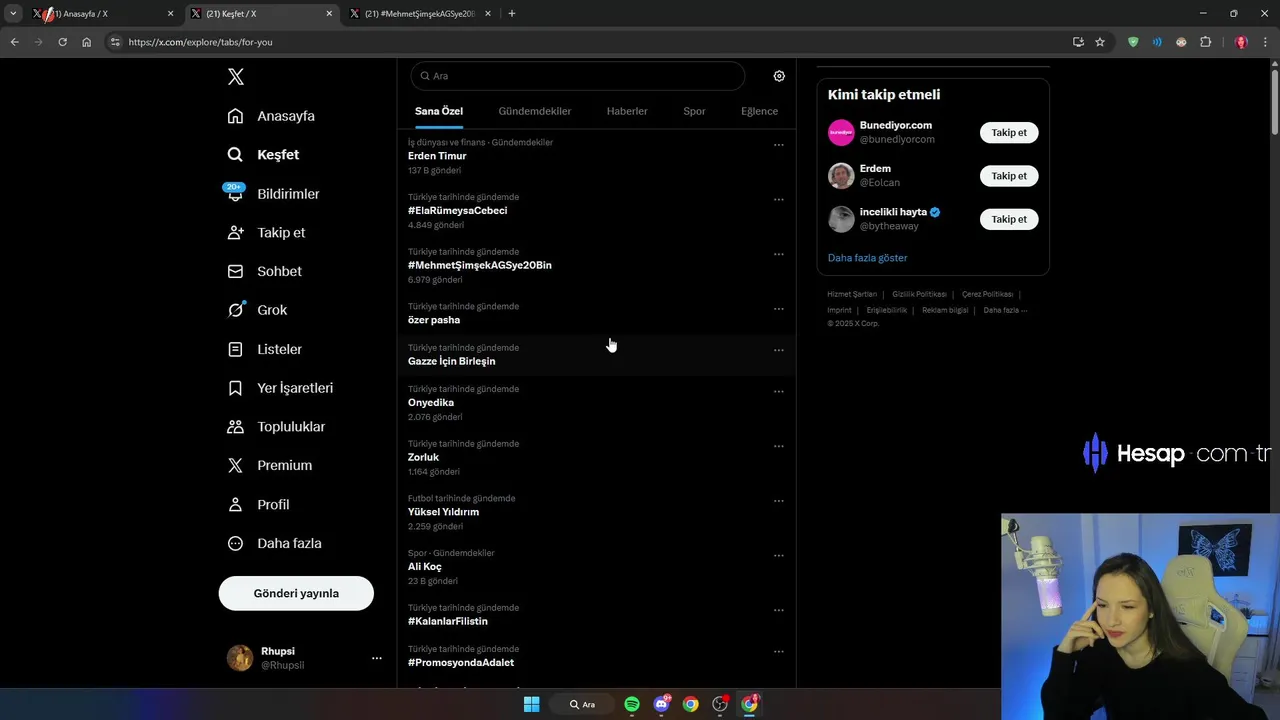Open three-dot menu for özer pasha trend
The height and width of the screenshot is (720, 1280).
778,309
